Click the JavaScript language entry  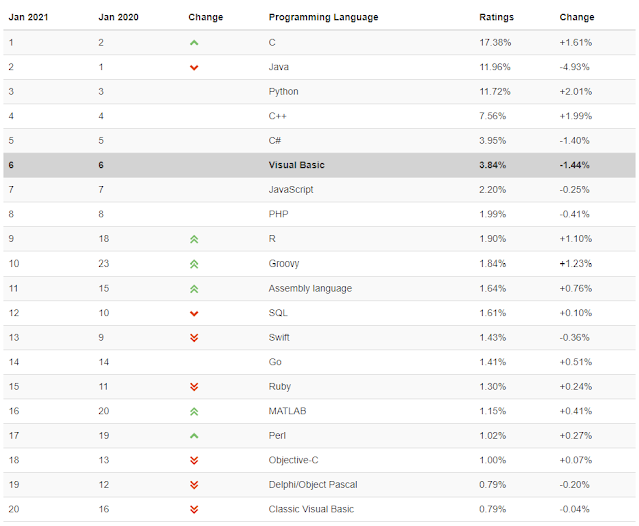[292, 190]
